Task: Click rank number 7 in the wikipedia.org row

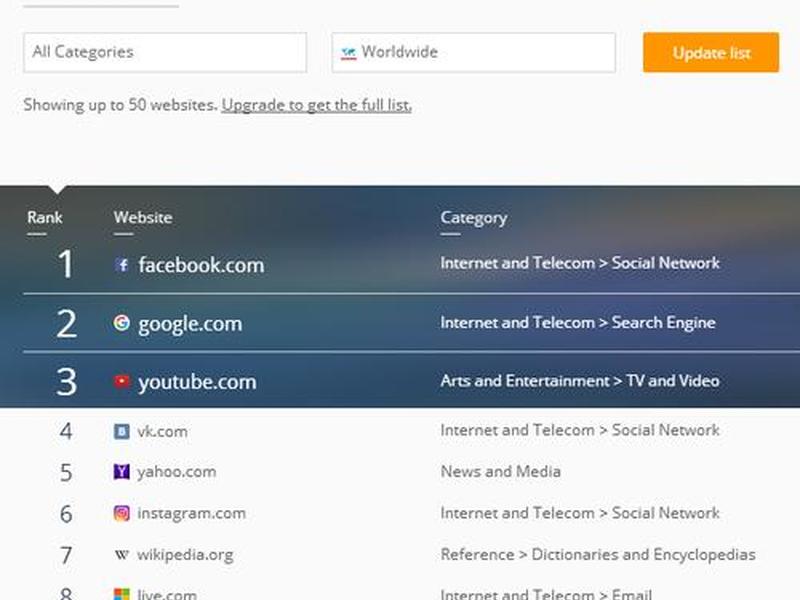Action: 66,555
